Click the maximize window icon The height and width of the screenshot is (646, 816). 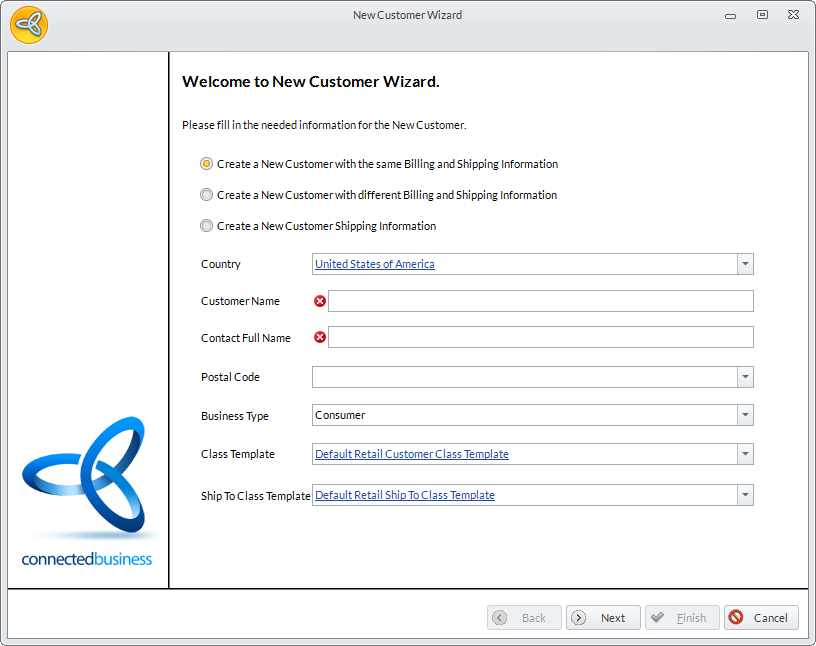[x=762, y=15]
